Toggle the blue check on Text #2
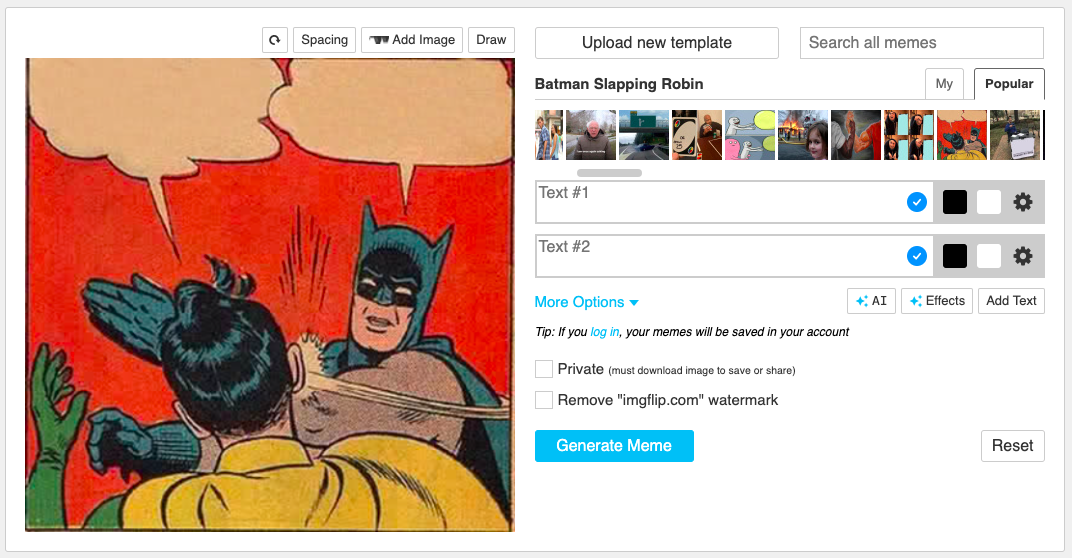1072x558 pixels. click(x=916, y=256)
